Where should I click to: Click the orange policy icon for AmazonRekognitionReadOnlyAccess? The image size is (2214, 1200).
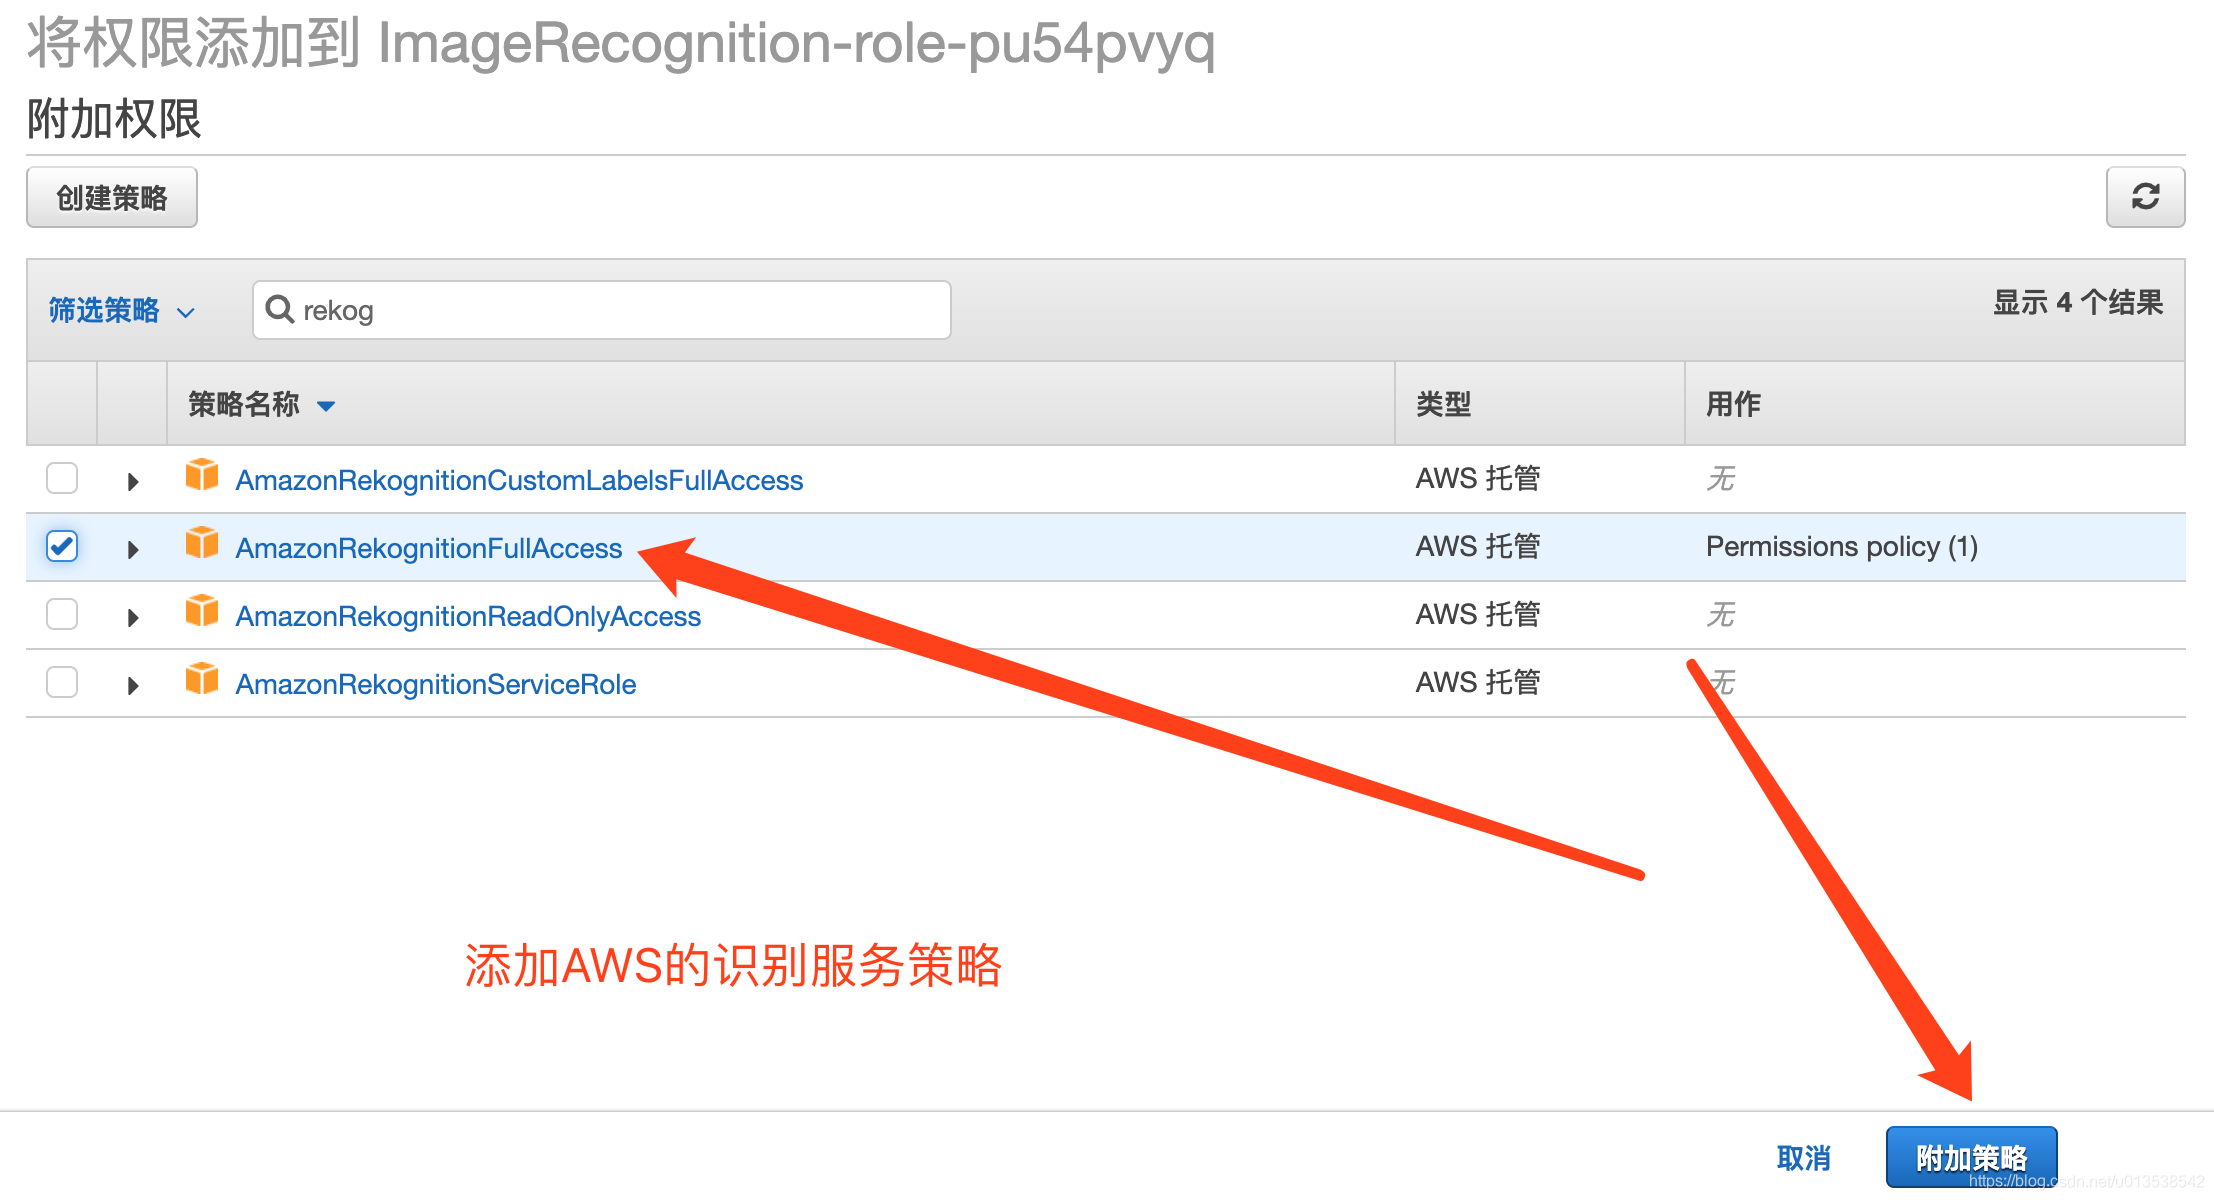point(202,611)
